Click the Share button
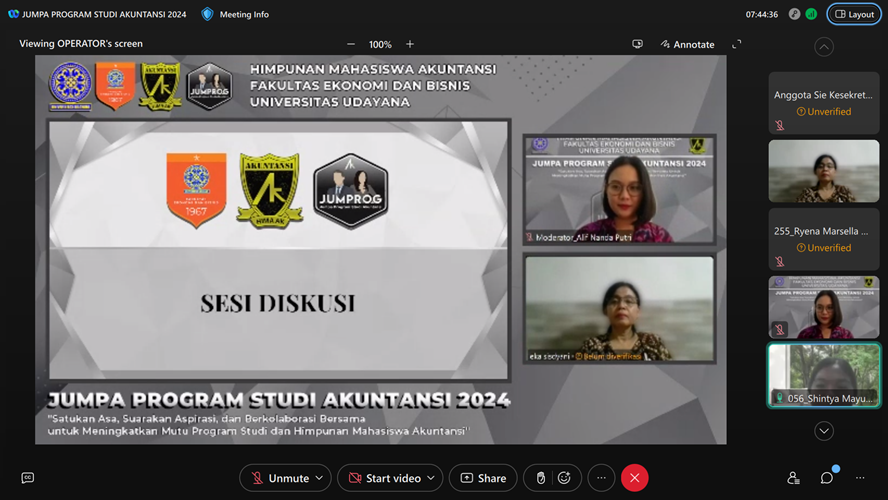Viewport: 888px width, 500px height. click(x=483, y=478)
